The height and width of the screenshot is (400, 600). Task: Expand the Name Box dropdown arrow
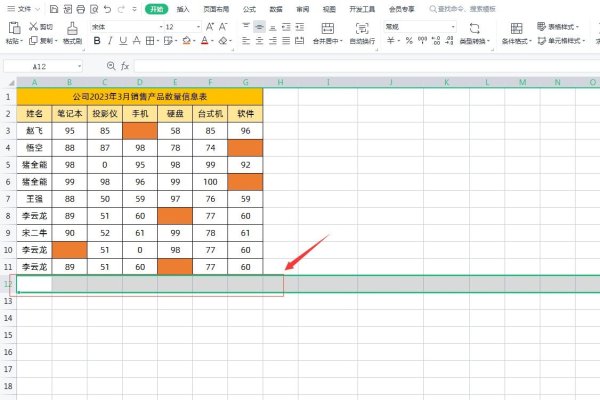coord(80,66)
